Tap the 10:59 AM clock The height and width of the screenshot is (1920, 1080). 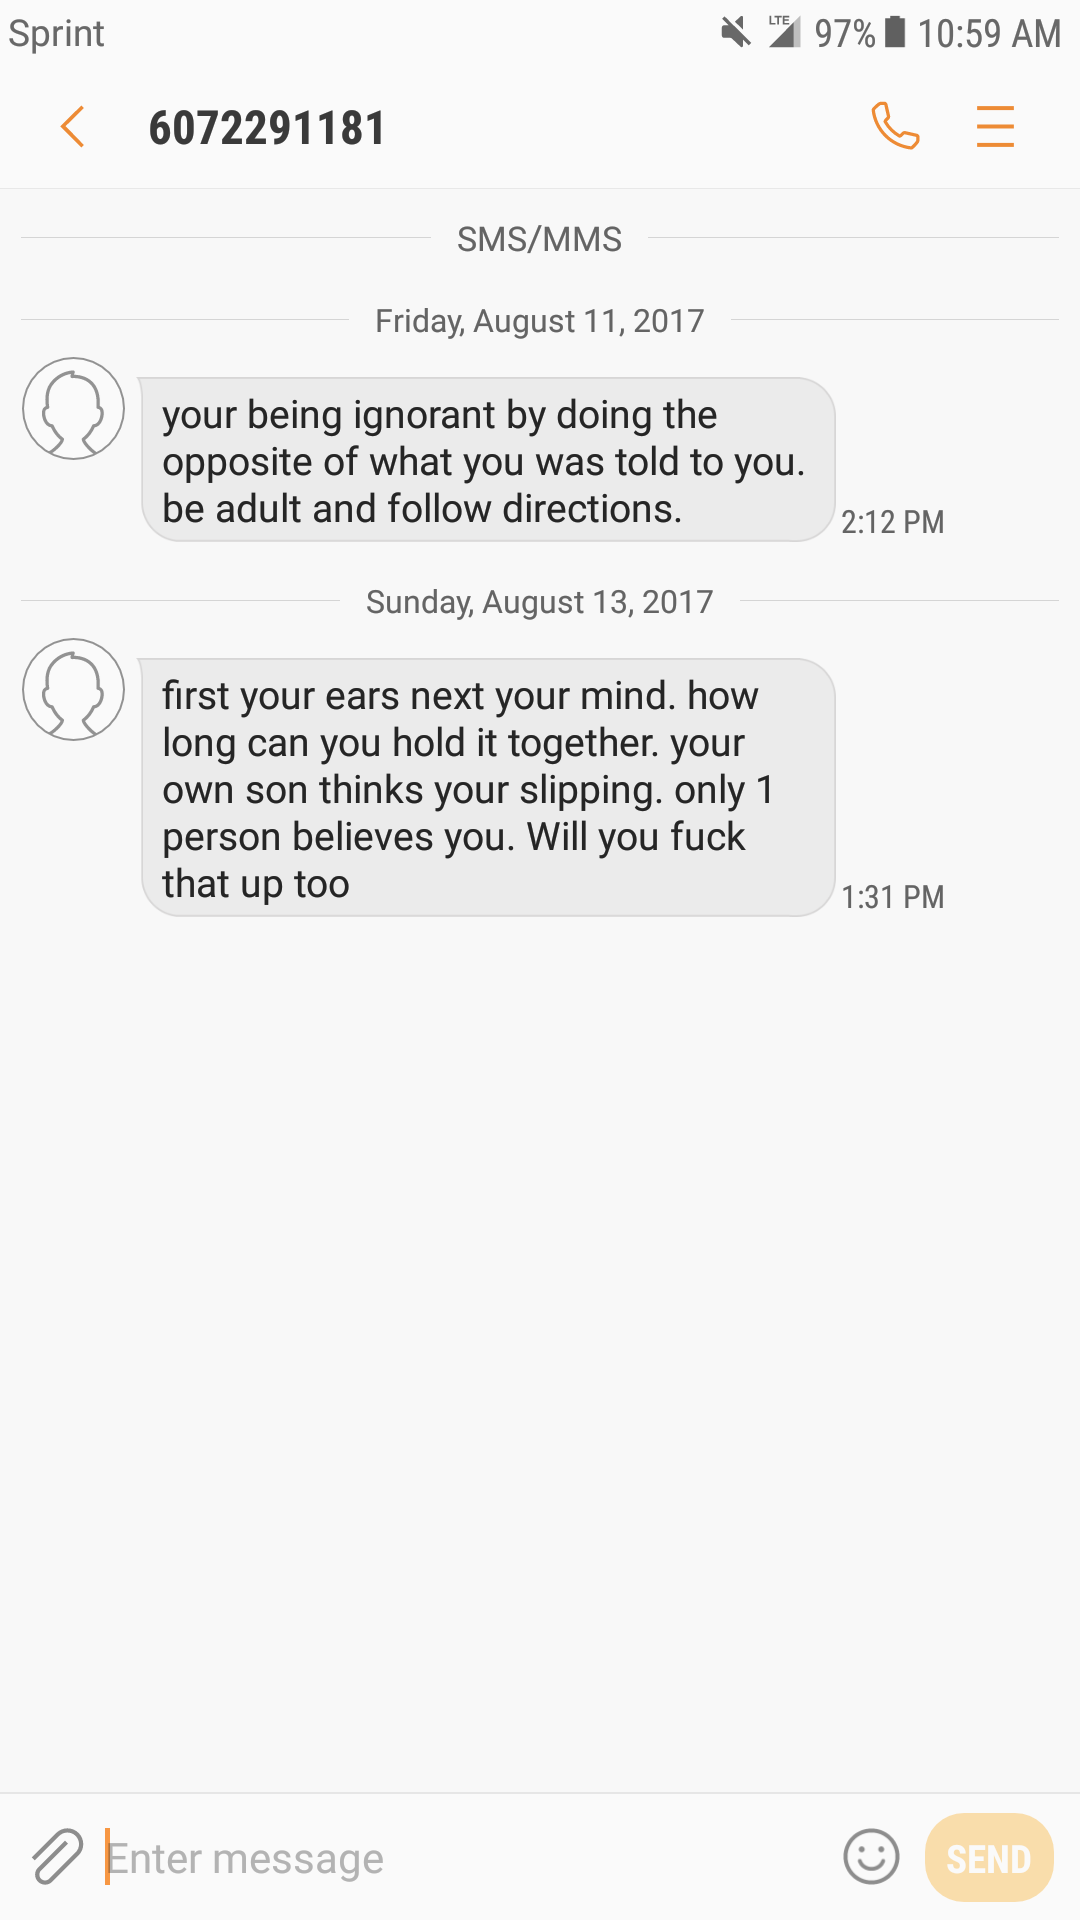pos(989,34)
